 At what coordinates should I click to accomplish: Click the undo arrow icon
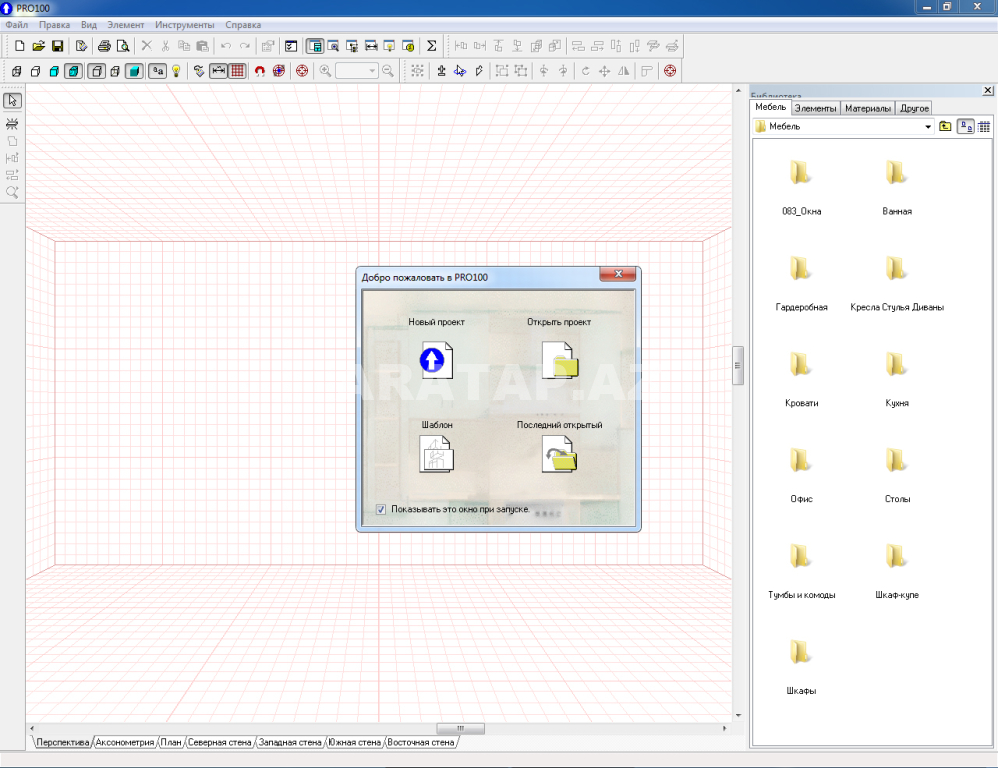(x=226, y=46)
